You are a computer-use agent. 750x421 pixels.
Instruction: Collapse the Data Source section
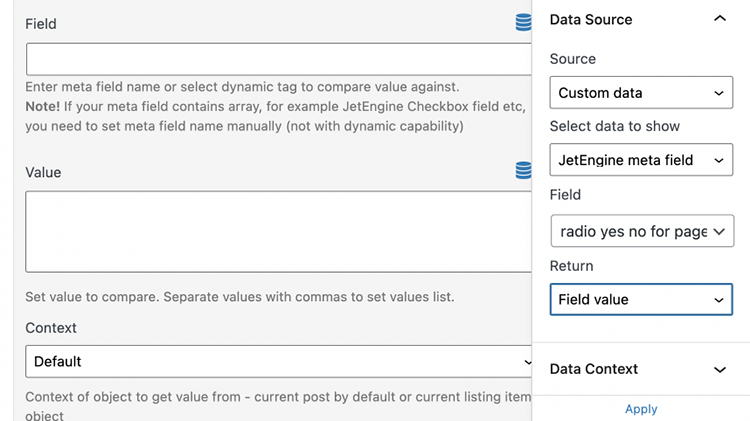coord(720,19)
